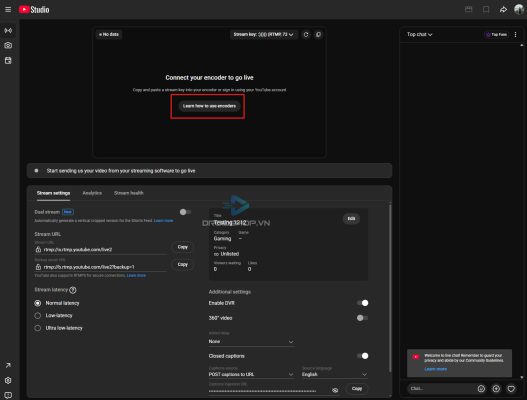Toggle Closed captions switch
The width and height of the screenshot is (527, 400).
click(x=363, y=356)
